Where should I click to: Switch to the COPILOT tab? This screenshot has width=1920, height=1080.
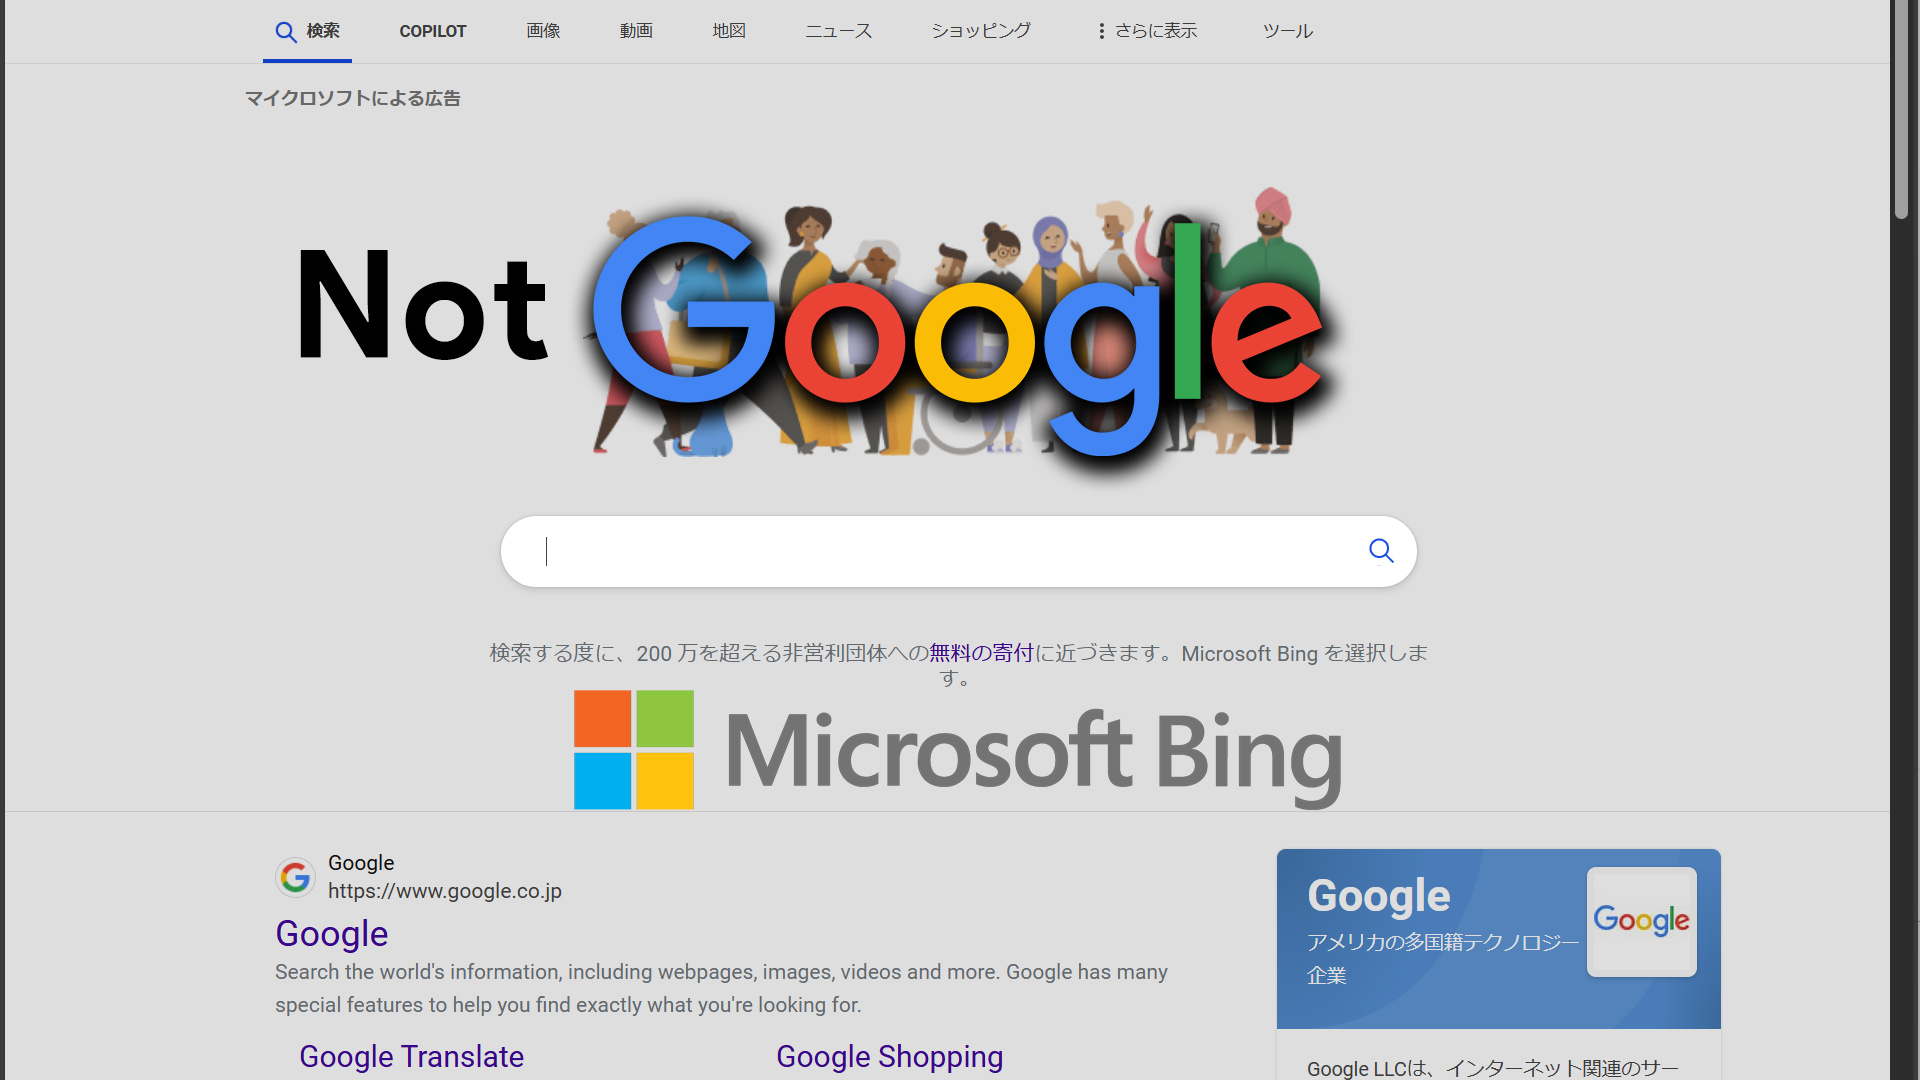pos(433,31)
